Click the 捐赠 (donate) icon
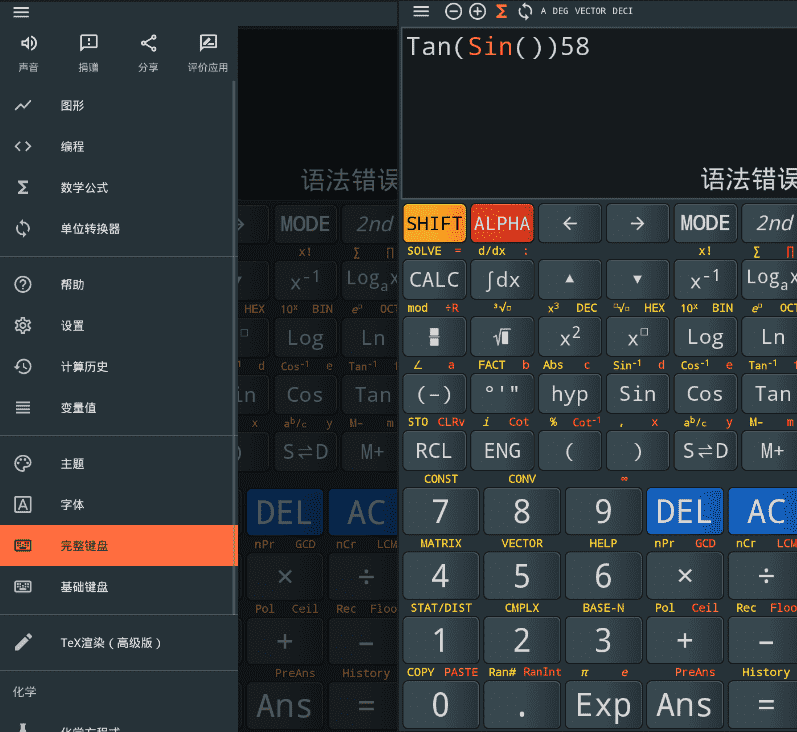Viewport: 797px width, 732px height. (89, 43)
